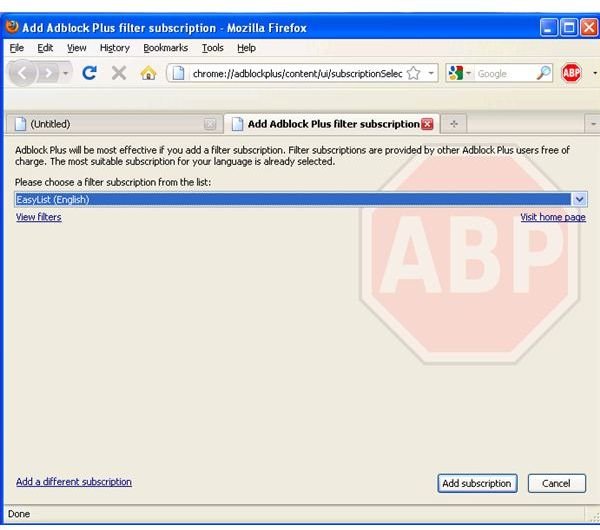Open the Google search engine selector
Image resolution: width=600 pixels, height=530 pixels.
tap(459, 73)
